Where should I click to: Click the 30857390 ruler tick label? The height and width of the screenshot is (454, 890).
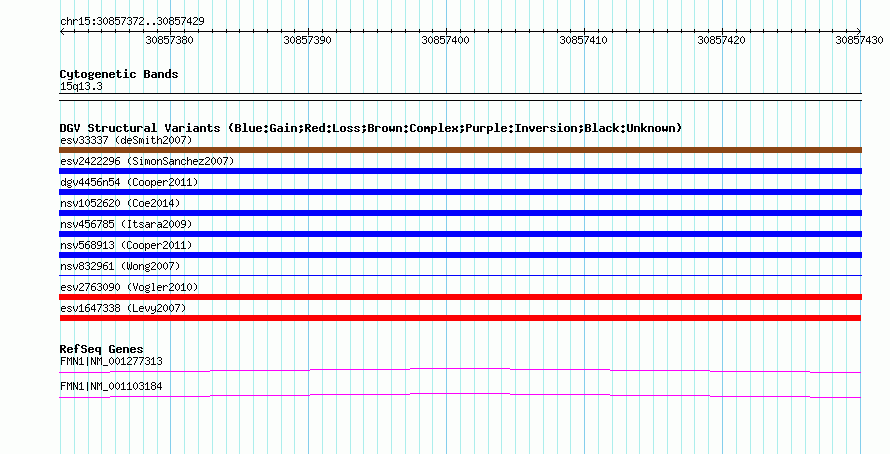pos(307,40)
